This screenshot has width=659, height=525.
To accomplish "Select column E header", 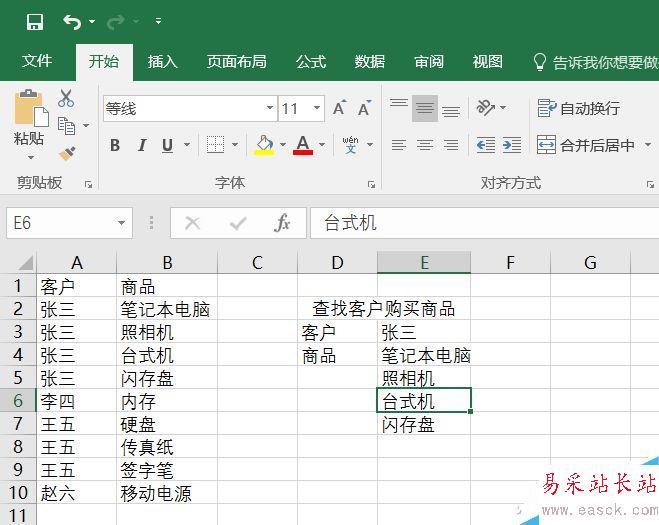I will pyautogui.click(x=424, y=263).
